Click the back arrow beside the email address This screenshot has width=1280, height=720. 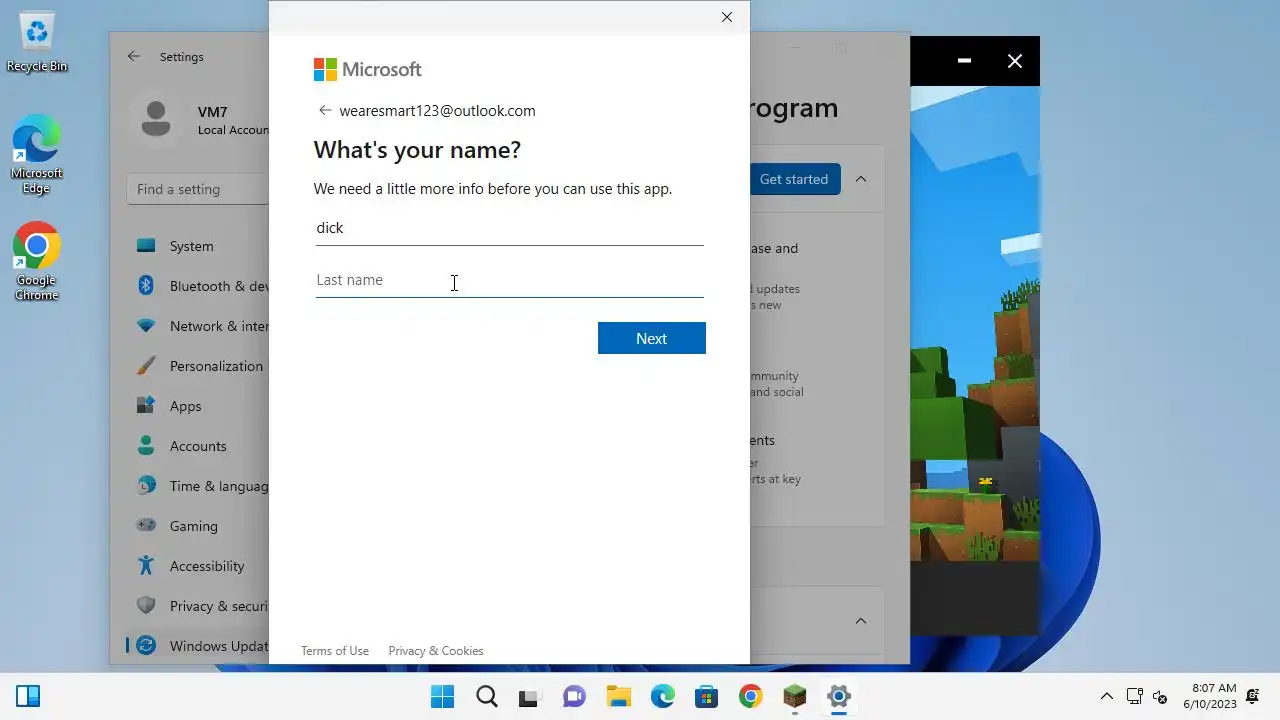coord(324,111)
